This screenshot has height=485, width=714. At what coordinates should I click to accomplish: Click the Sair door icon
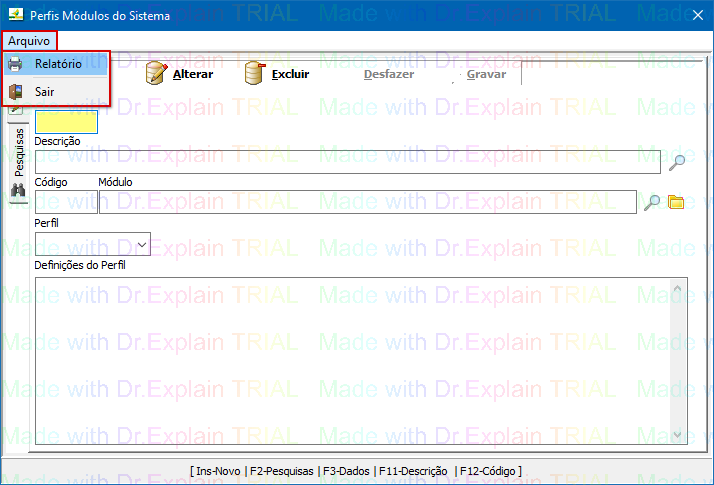point(16,92)
